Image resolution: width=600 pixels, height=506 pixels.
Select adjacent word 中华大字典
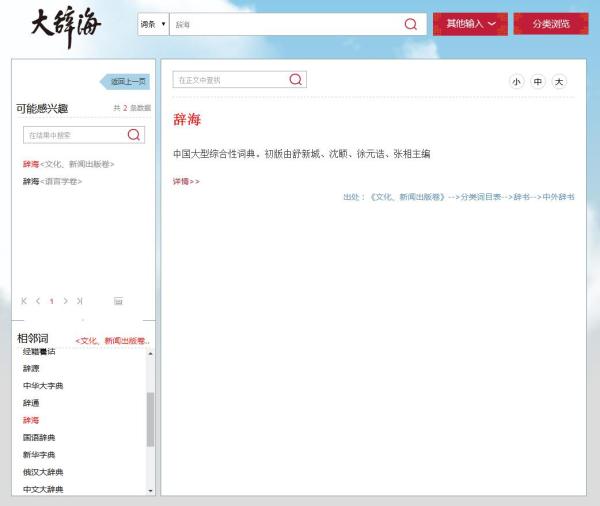(43, 386)
